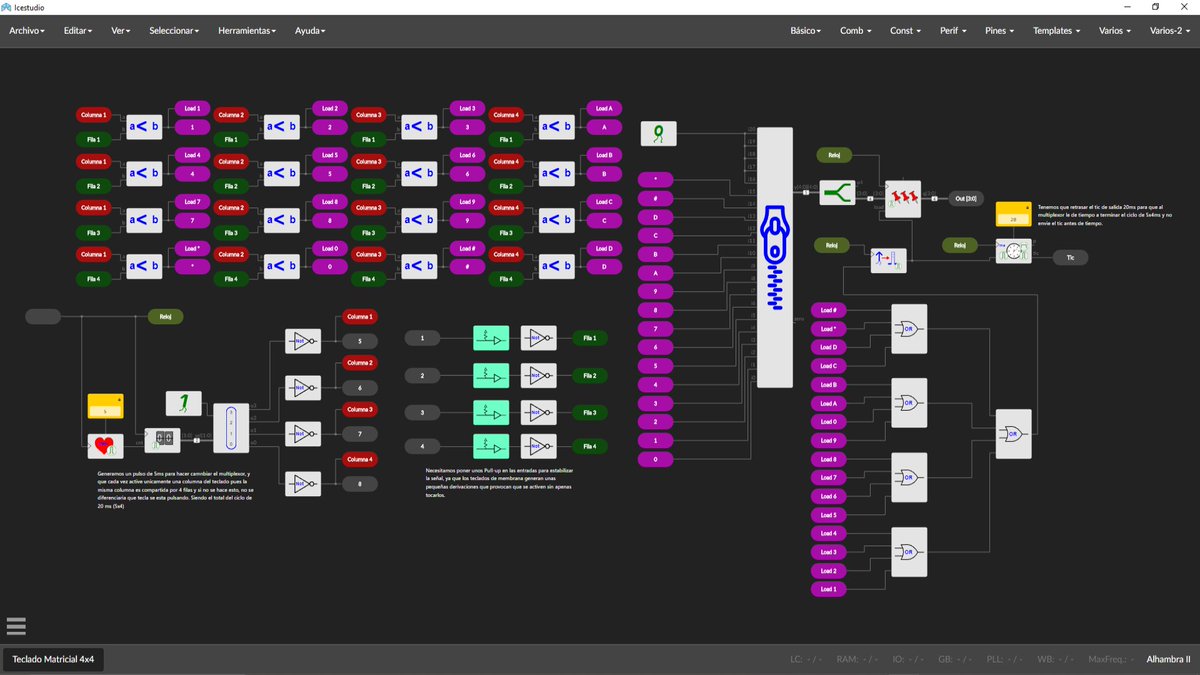The image size is (1200, 675).
Task: Open the Herramientas menu
Action: [x=248, y=31]
